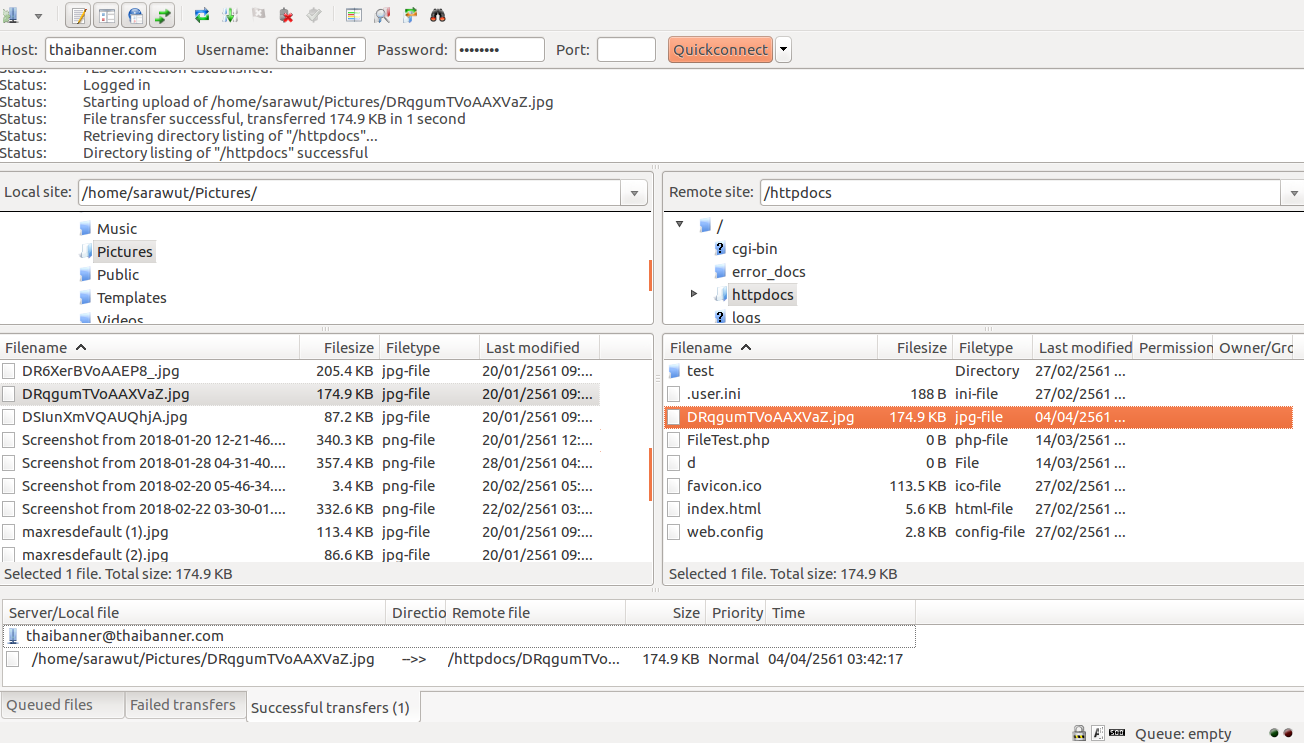Toggle processing of the transfer queue
The height and width of the screenshot is (743, 1304).
coord(230,15)
